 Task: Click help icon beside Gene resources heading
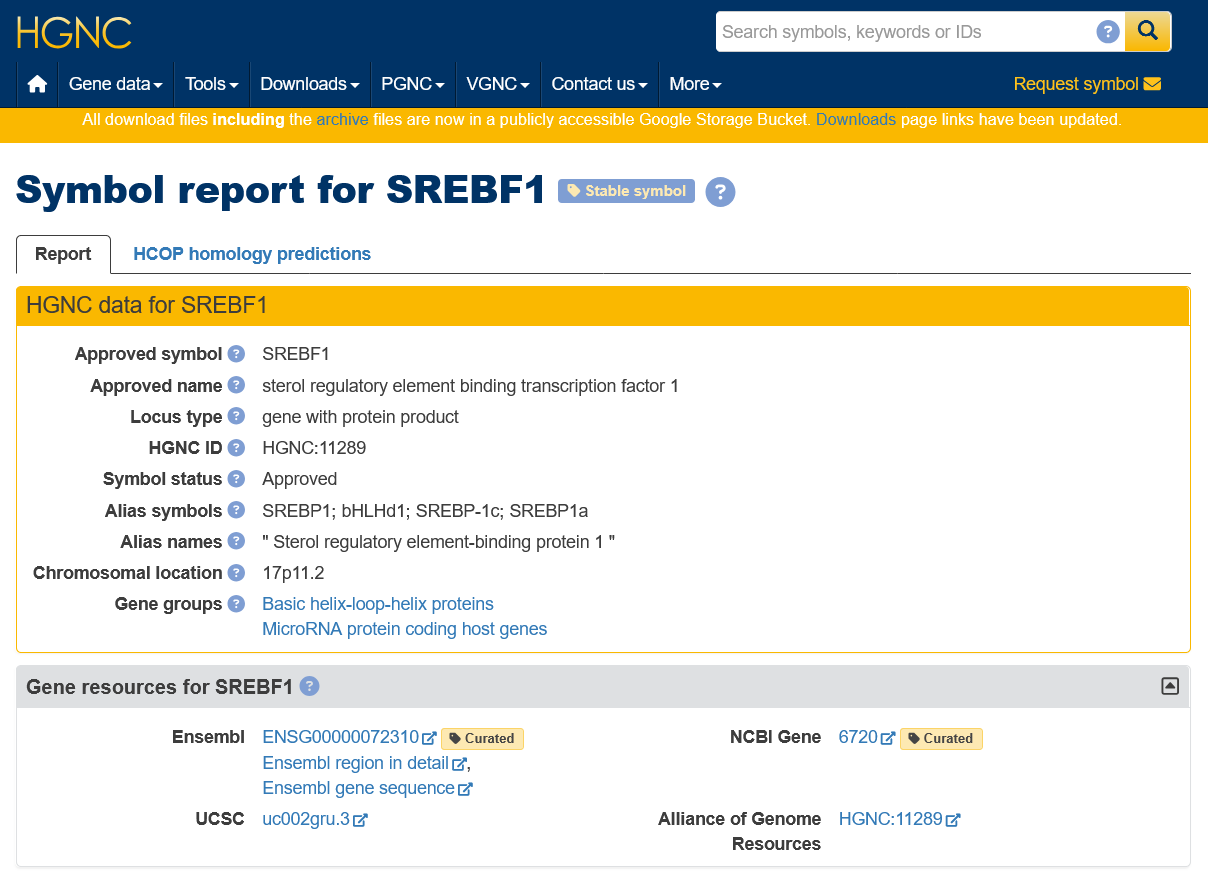[310, 686]
